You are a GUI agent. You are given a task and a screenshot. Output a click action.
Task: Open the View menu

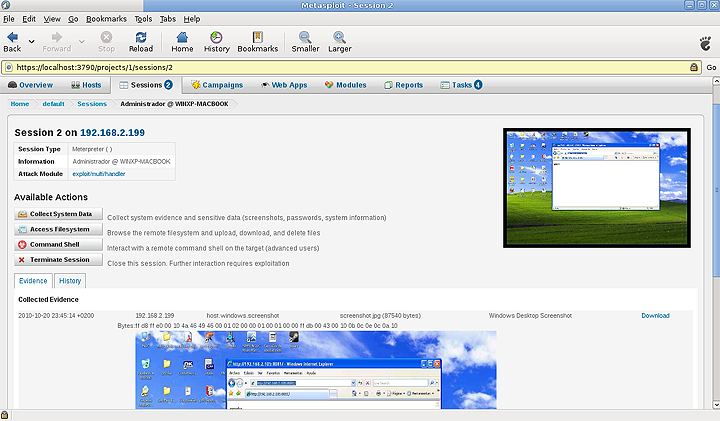[52, 19]
